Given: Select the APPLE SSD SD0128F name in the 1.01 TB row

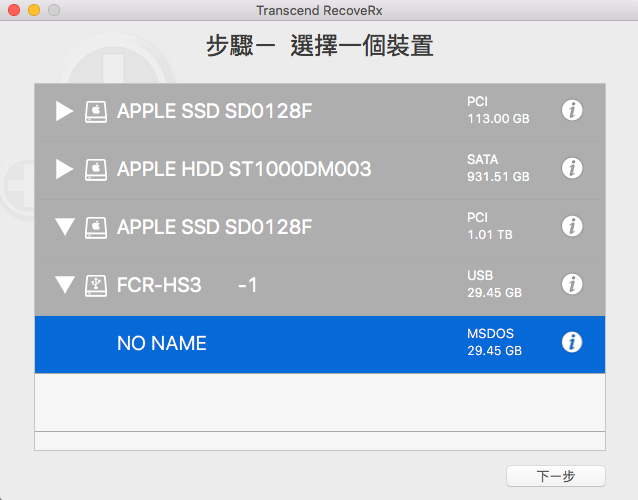Looking at the screenshot, I should point(214,227).
